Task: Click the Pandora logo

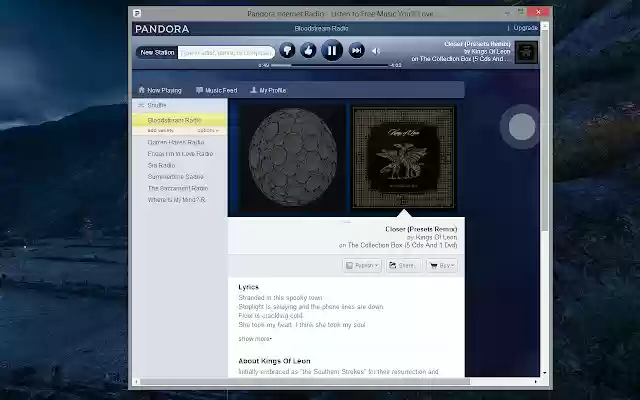Action: click(162, 29)
